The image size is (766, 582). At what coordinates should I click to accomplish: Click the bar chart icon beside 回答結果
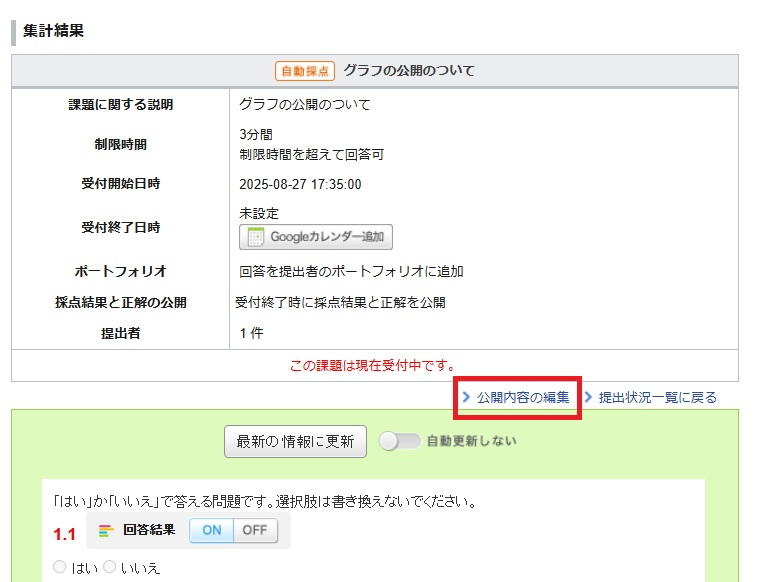coord(106,530)
